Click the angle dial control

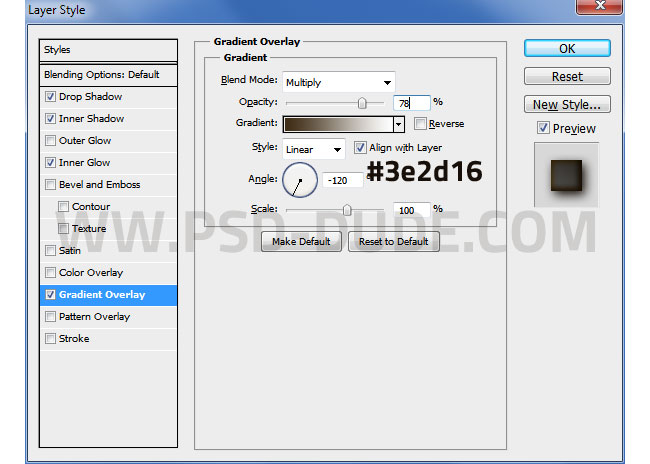pyautogui.click(x=300, y=180)
